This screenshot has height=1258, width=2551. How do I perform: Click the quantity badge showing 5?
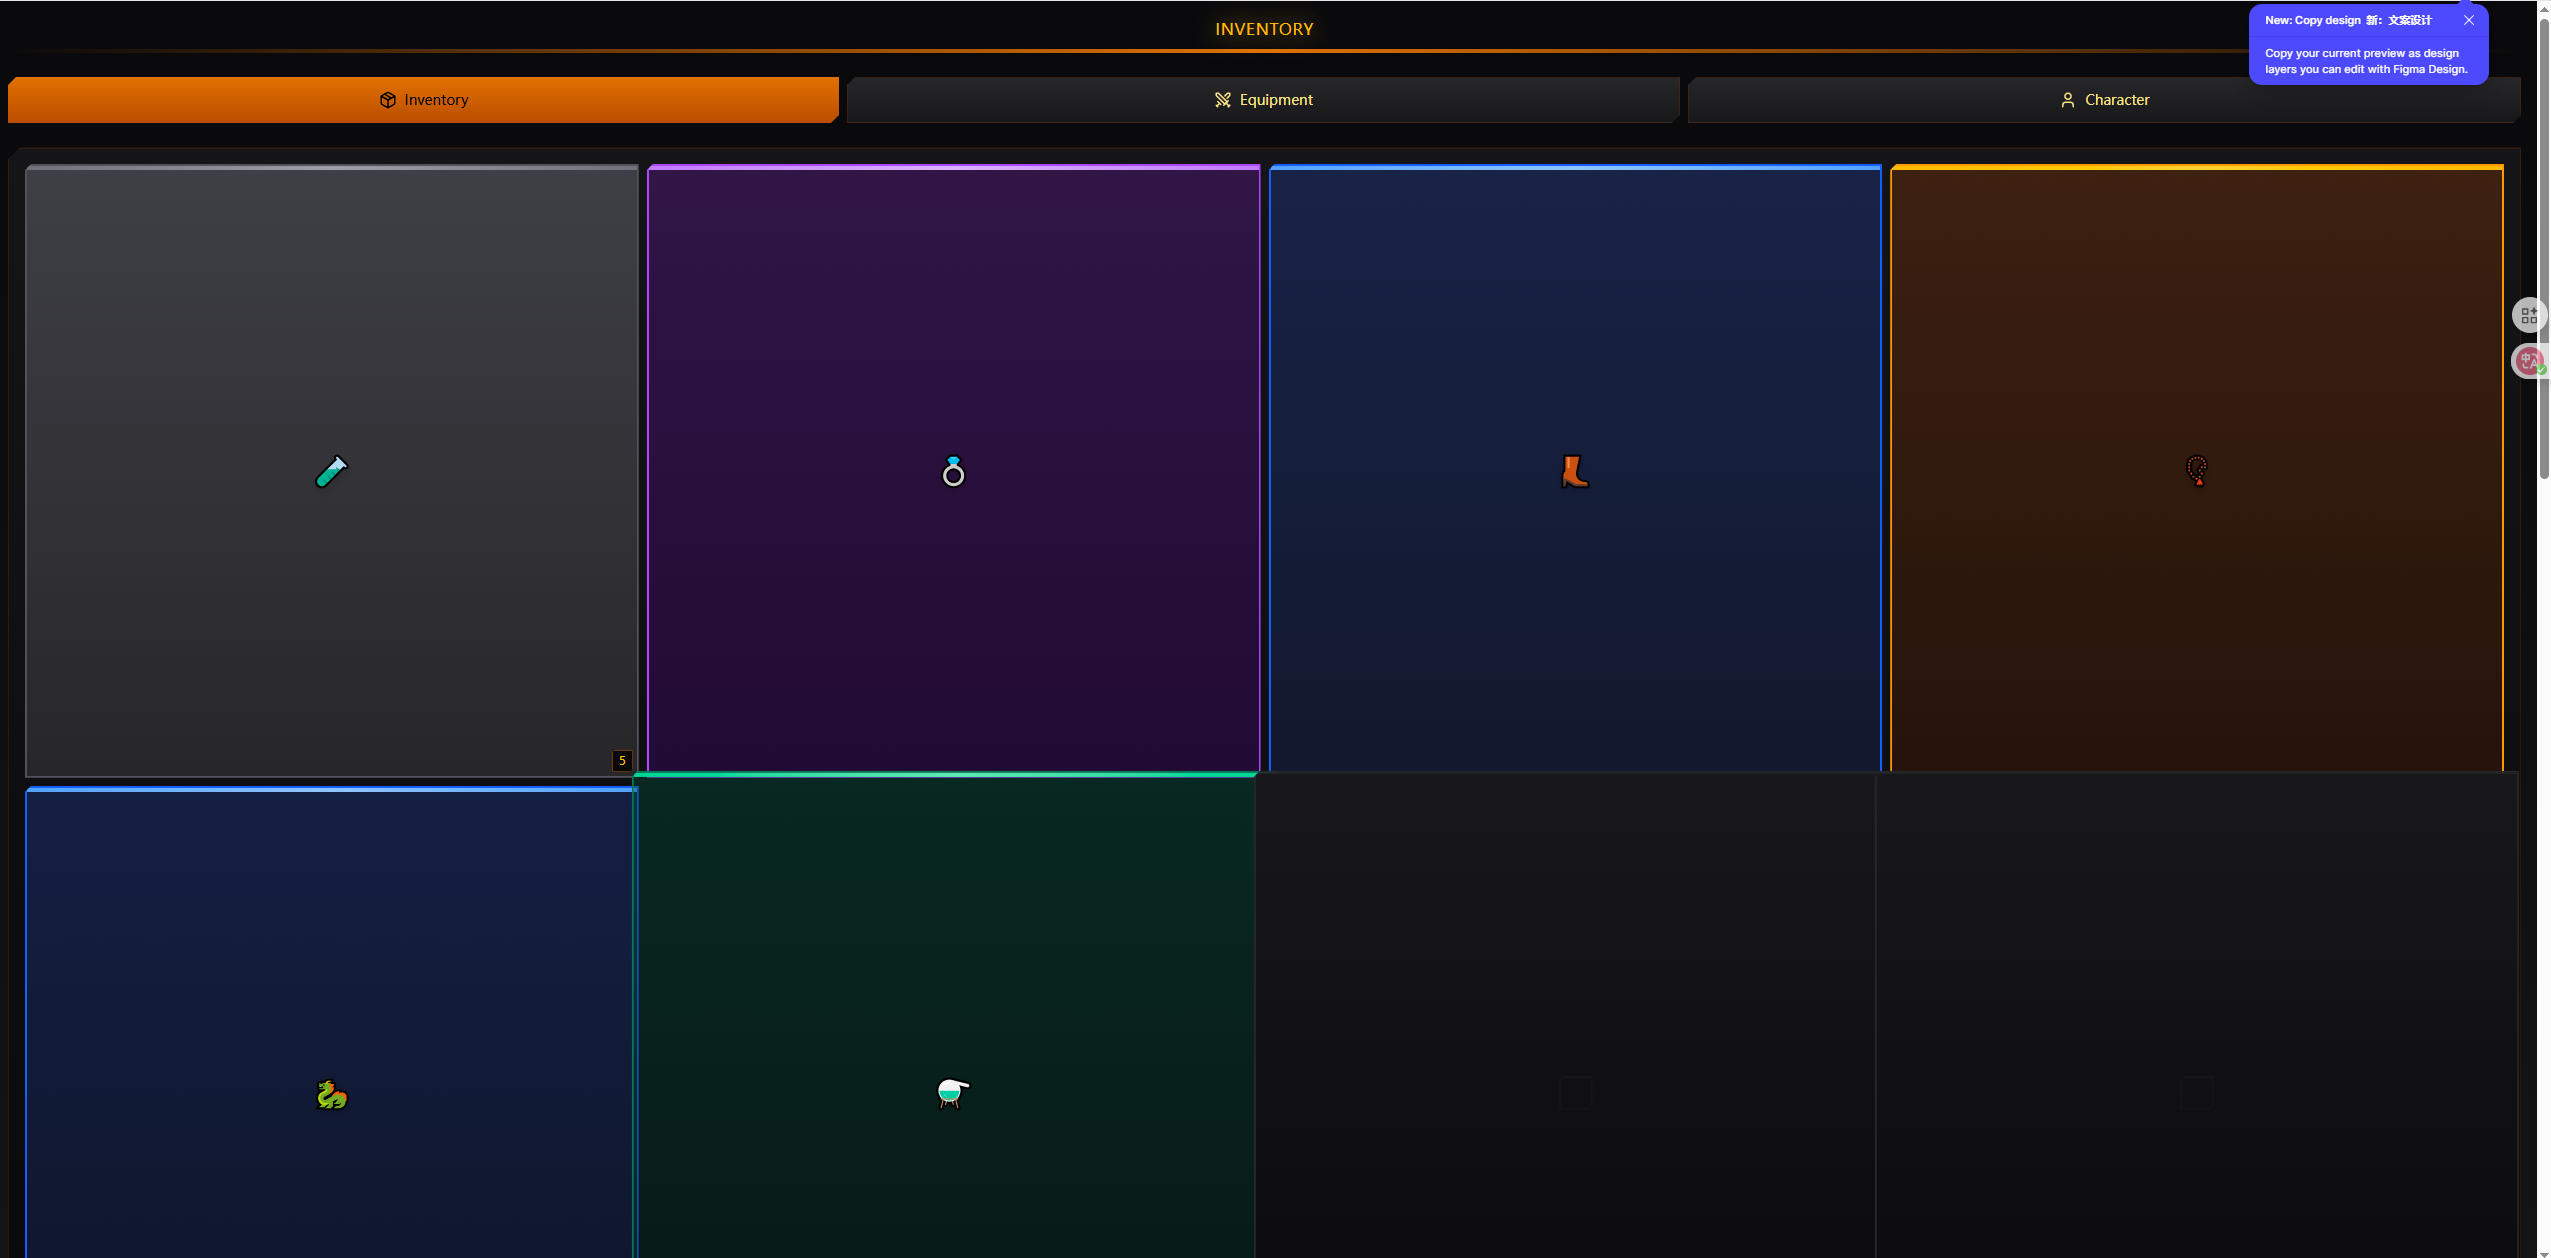(x=622, y=761)
